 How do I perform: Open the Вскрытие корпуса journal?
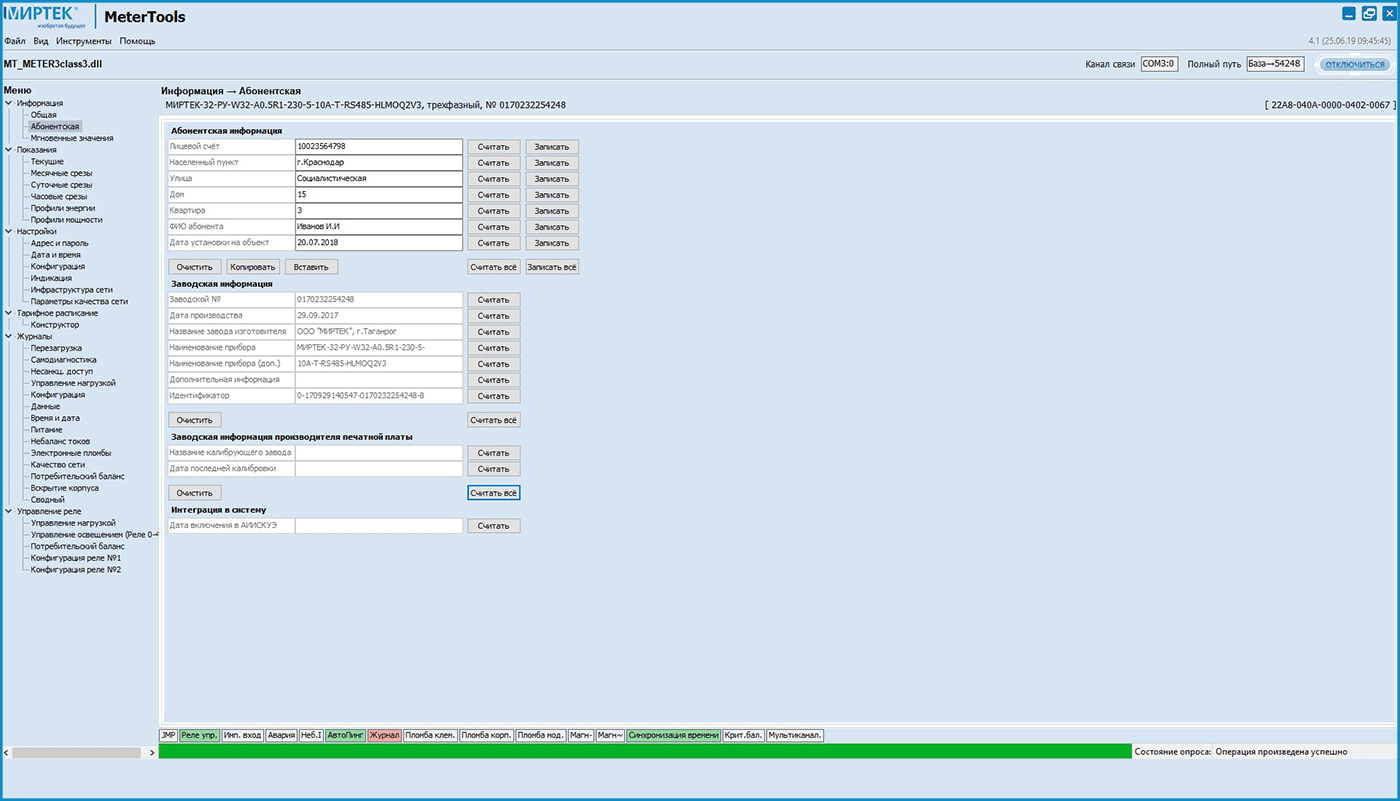click(x=65, y=488)
